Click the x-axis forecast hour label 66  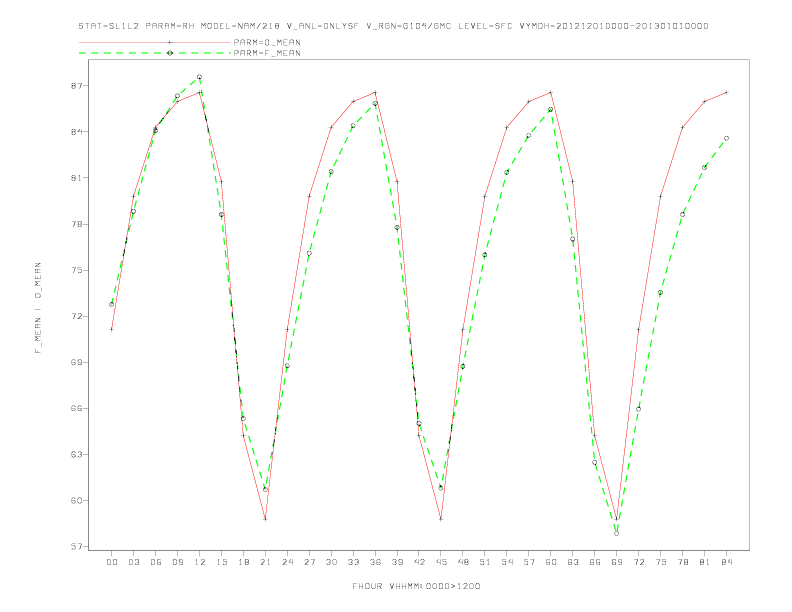pyautogui.click(x=595, y=562)
